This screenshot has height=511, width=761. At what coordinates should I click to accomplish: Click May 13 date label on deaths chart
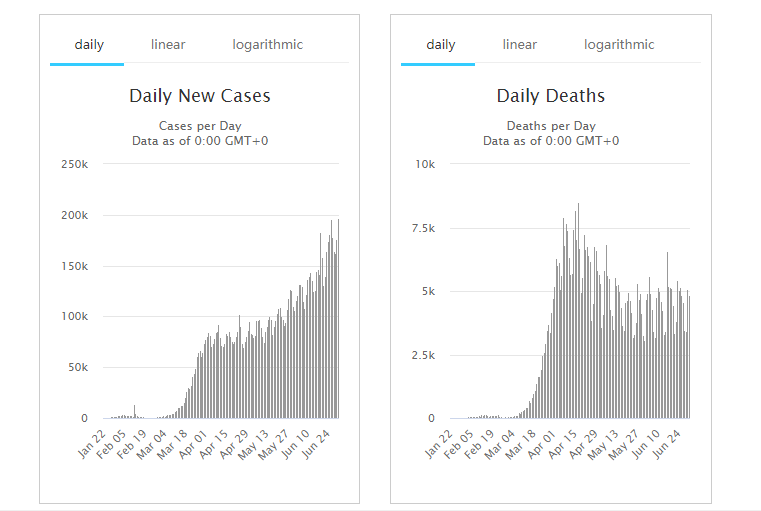[607, 442]
